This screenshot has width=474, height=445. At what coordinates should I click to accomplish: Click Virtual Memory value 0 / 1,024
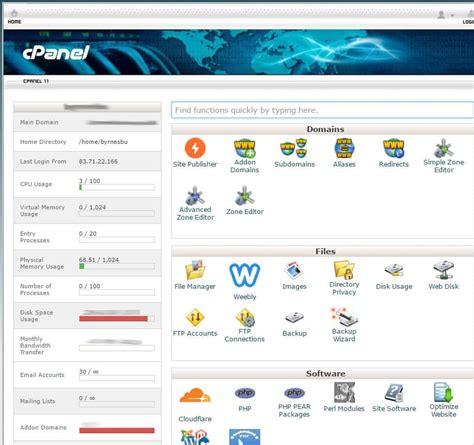(92, 207)
